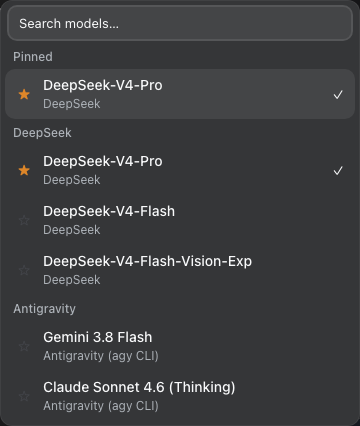
Task: Toggle the orange star beside DeepSeek-V4-Pro under the DeepSeek group
Action: click(x=24, y=170)
